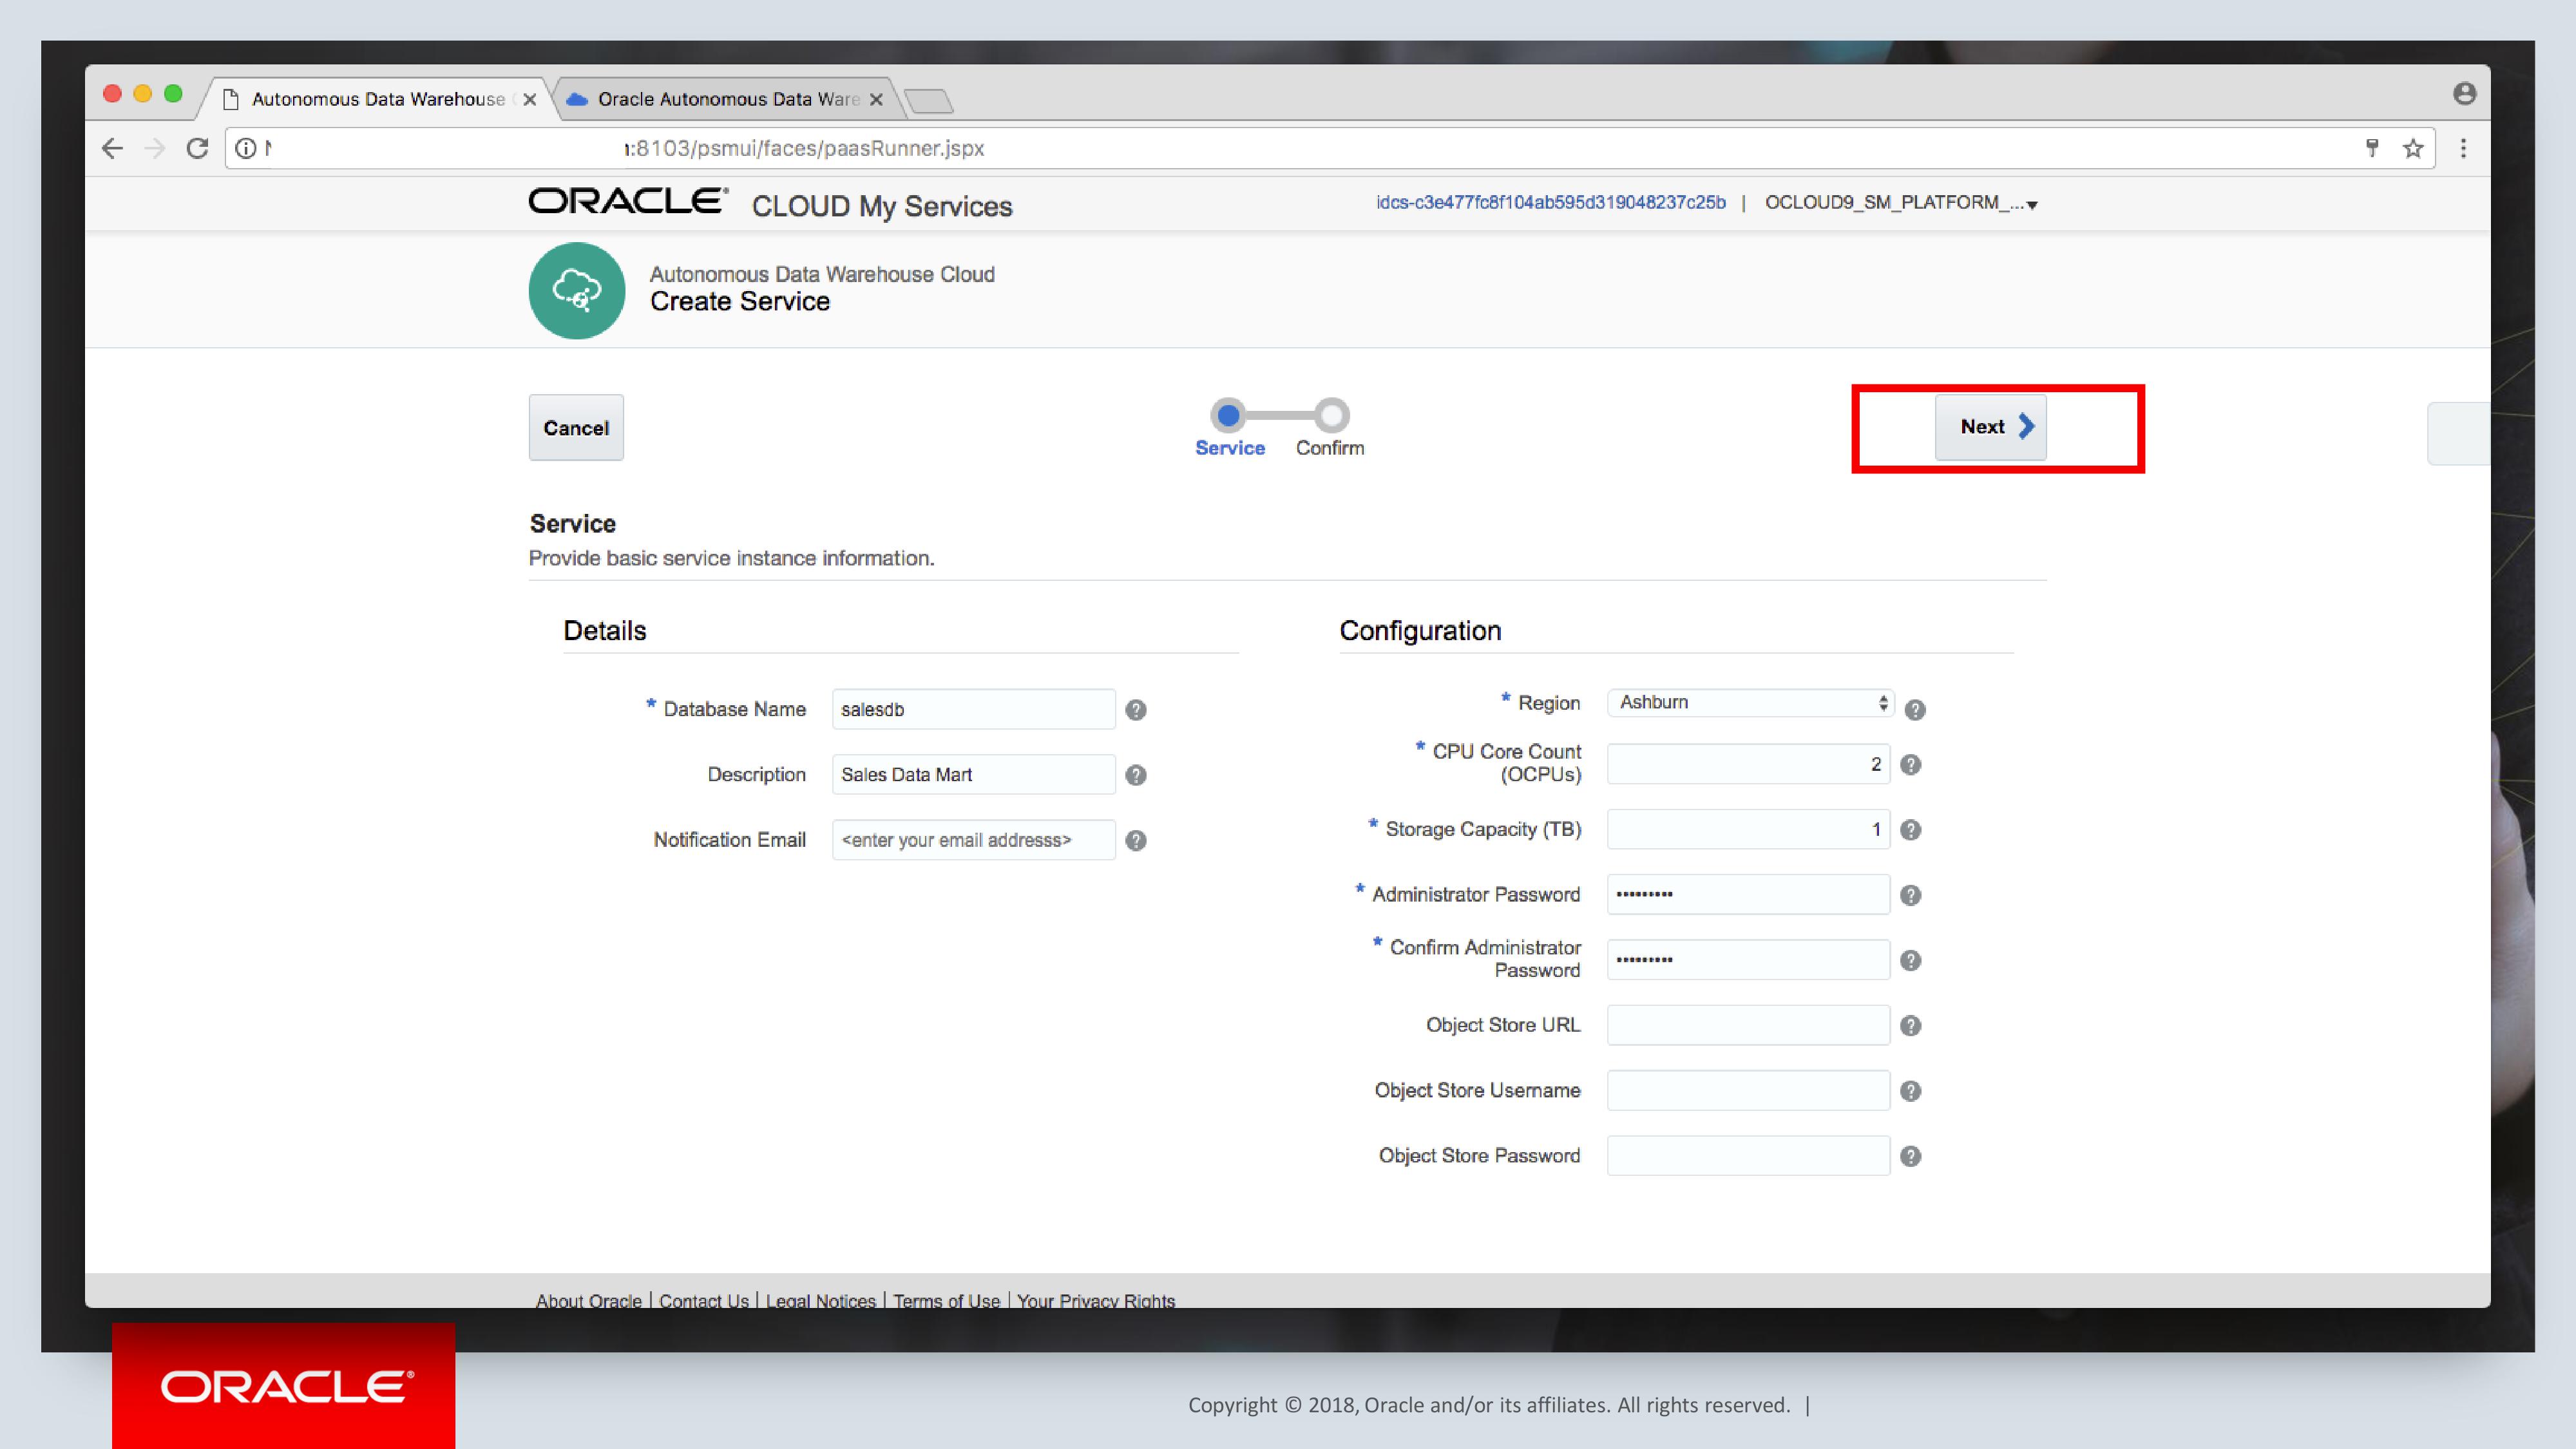Image resolution: width=2576 pixels, height=1449 pixels.
Task: Click the CLOUD My Services header title
Action: (x=882, y=206)
